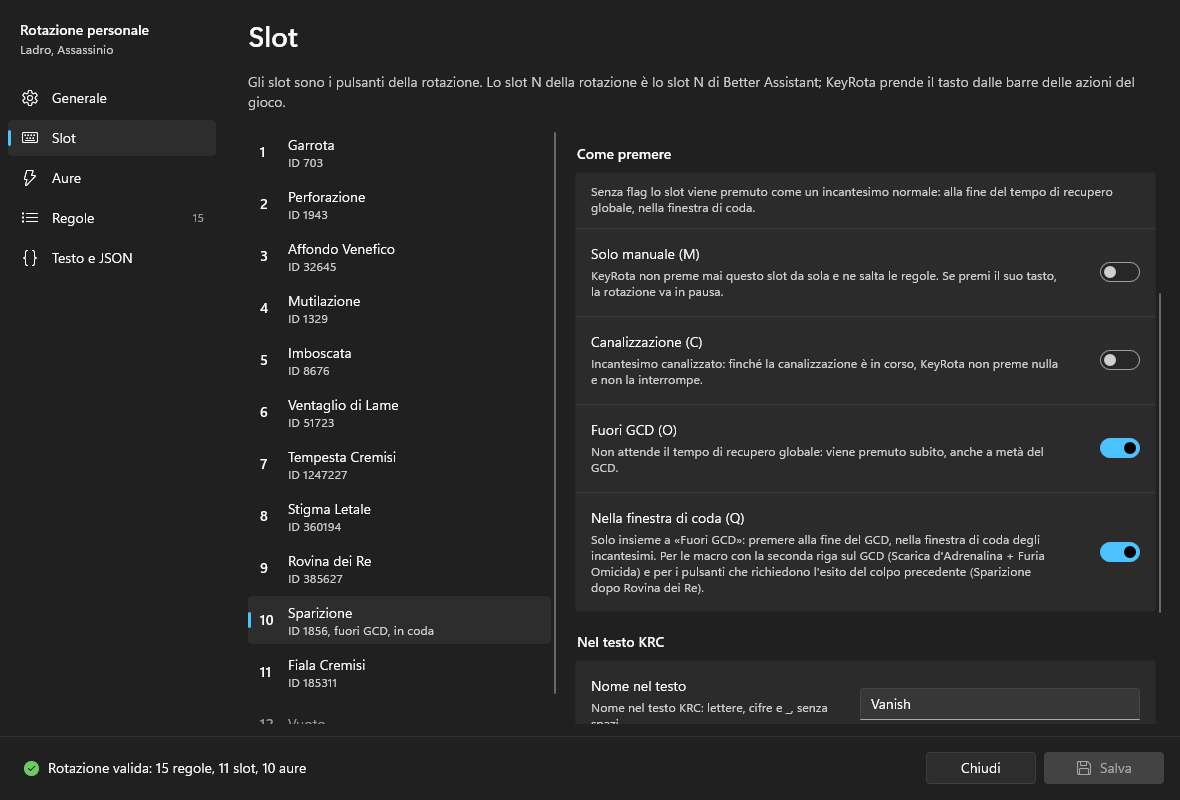Turn on the Canalizzazione (C) switch
The image size is (1180, 800).
tap(1119, 360)
